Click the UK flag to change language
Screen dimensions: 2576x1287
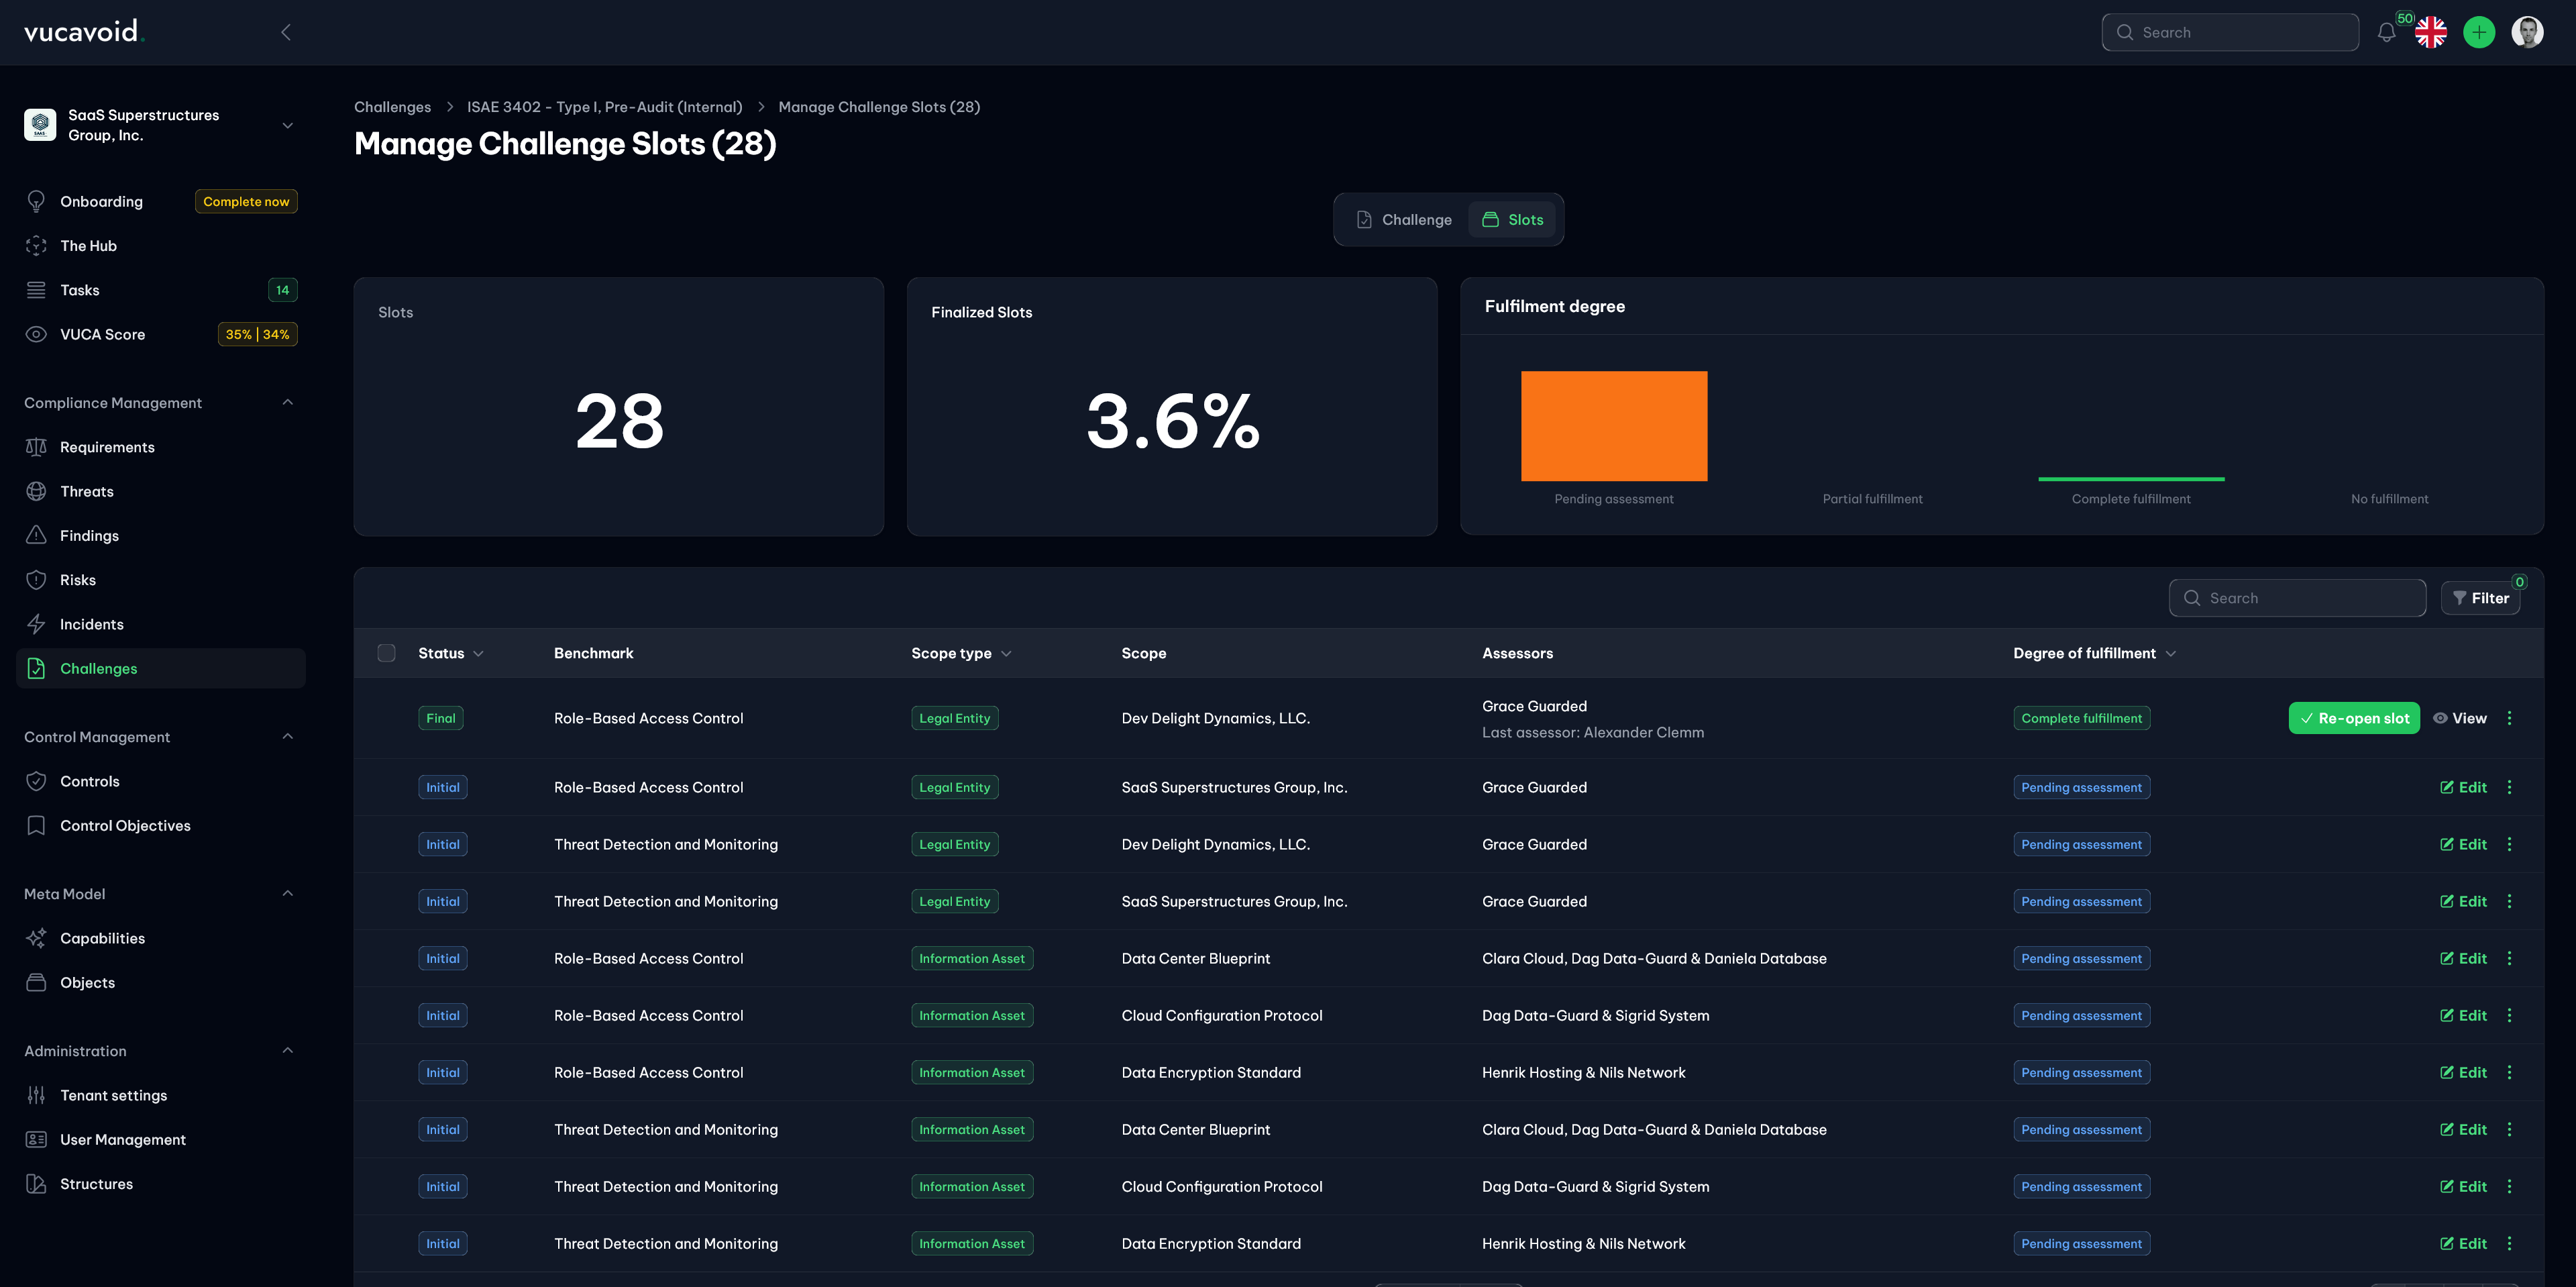coord(2431,32)
